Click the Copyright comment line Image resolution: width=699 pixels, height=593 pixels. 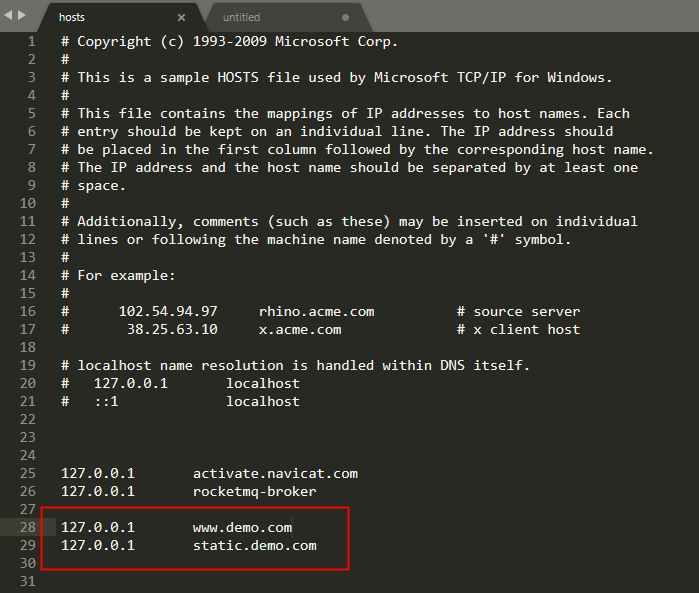click(229, 41)
